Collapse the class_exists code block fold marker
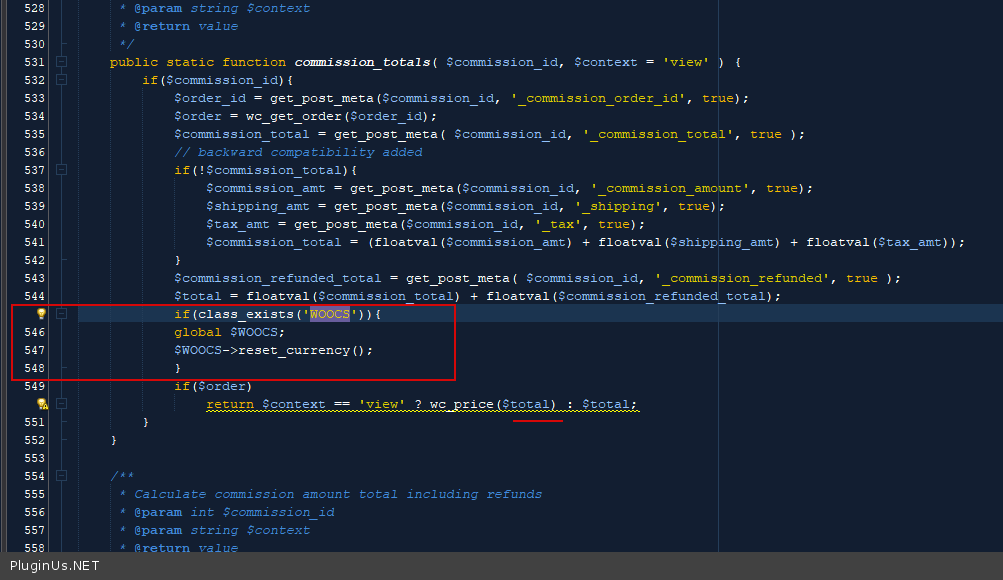 pos(62,314)
